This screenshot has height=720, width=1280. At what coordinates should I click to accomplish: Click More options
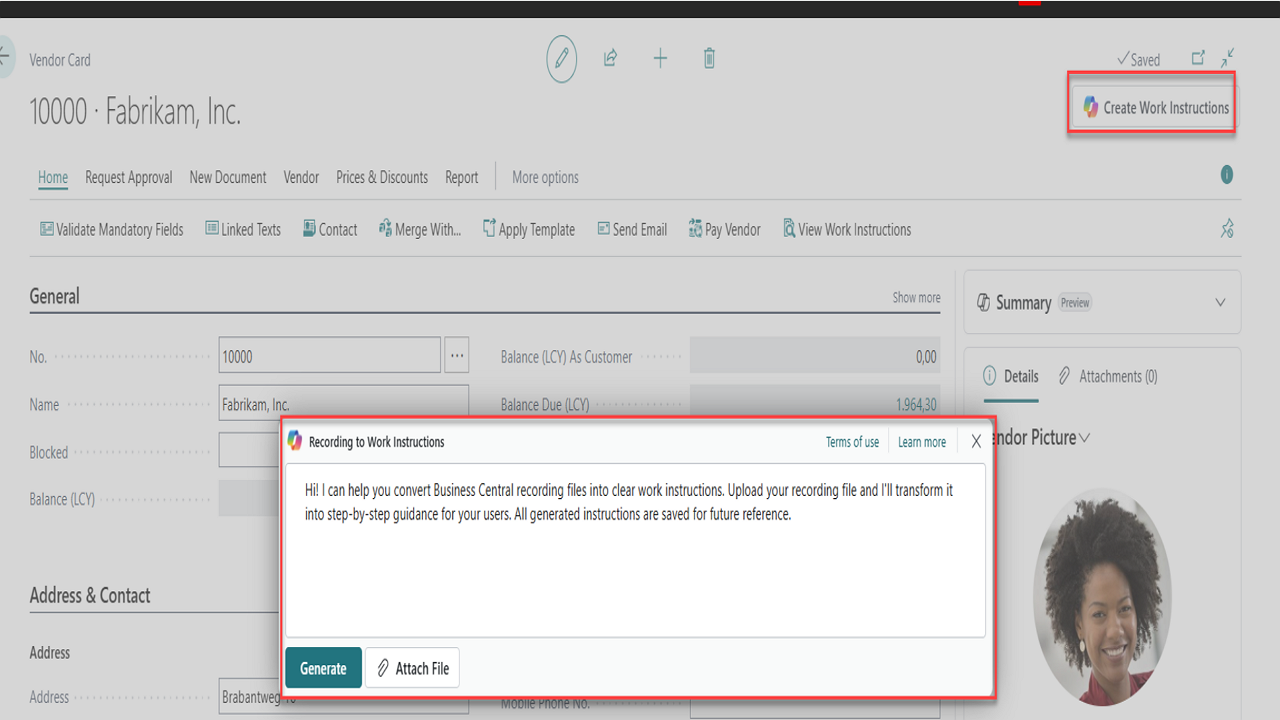click(x=545, y=177)
